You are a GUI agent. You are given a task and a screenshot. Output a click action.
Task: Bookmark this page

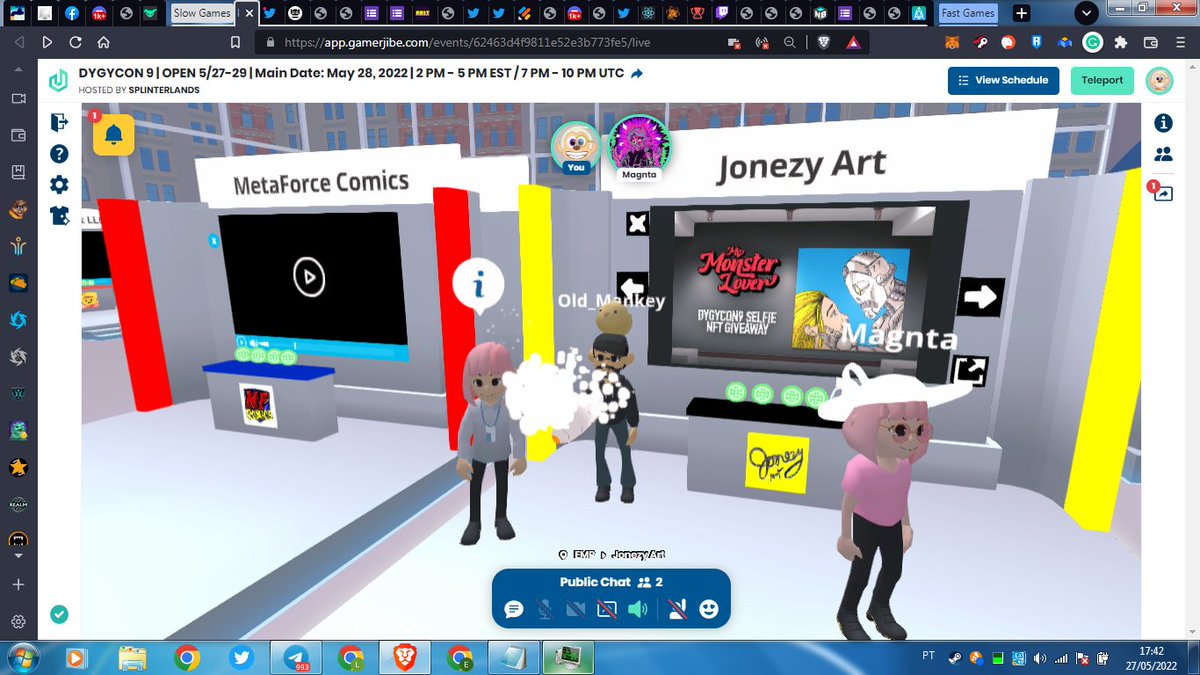click(236, 43)
